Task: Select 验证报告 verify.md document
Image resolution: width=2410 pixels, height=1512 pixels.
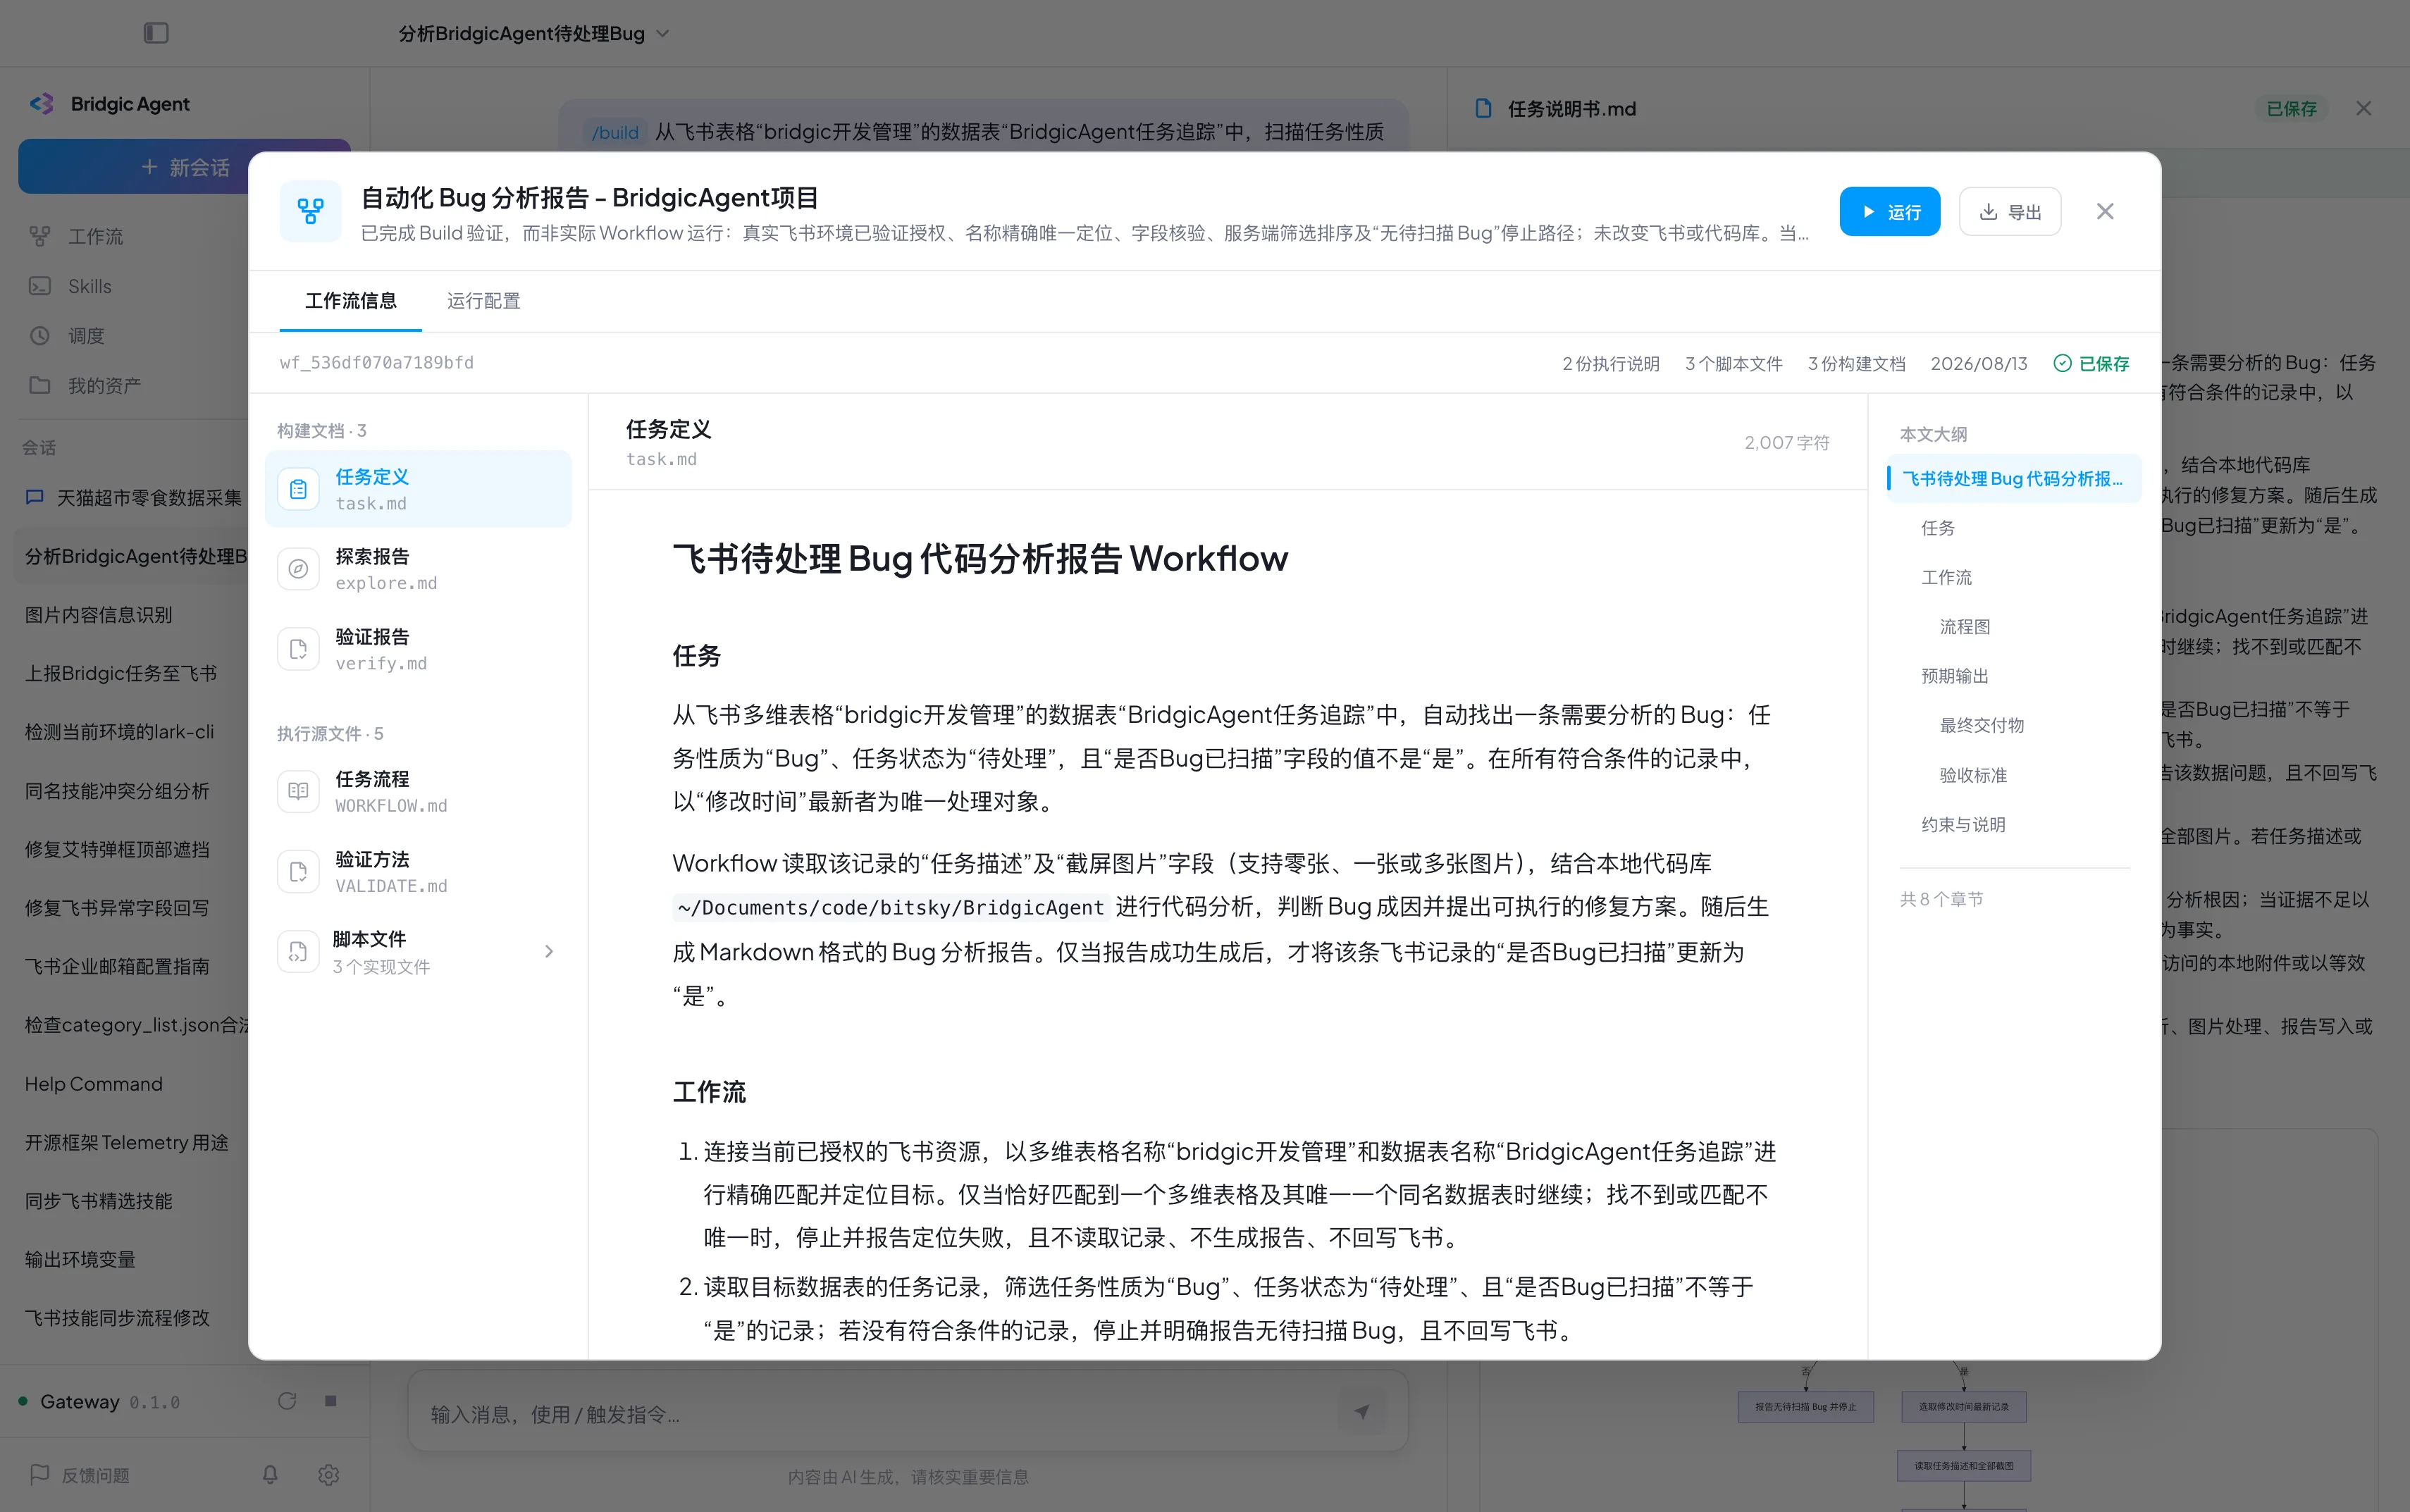Action: (418, 649)
